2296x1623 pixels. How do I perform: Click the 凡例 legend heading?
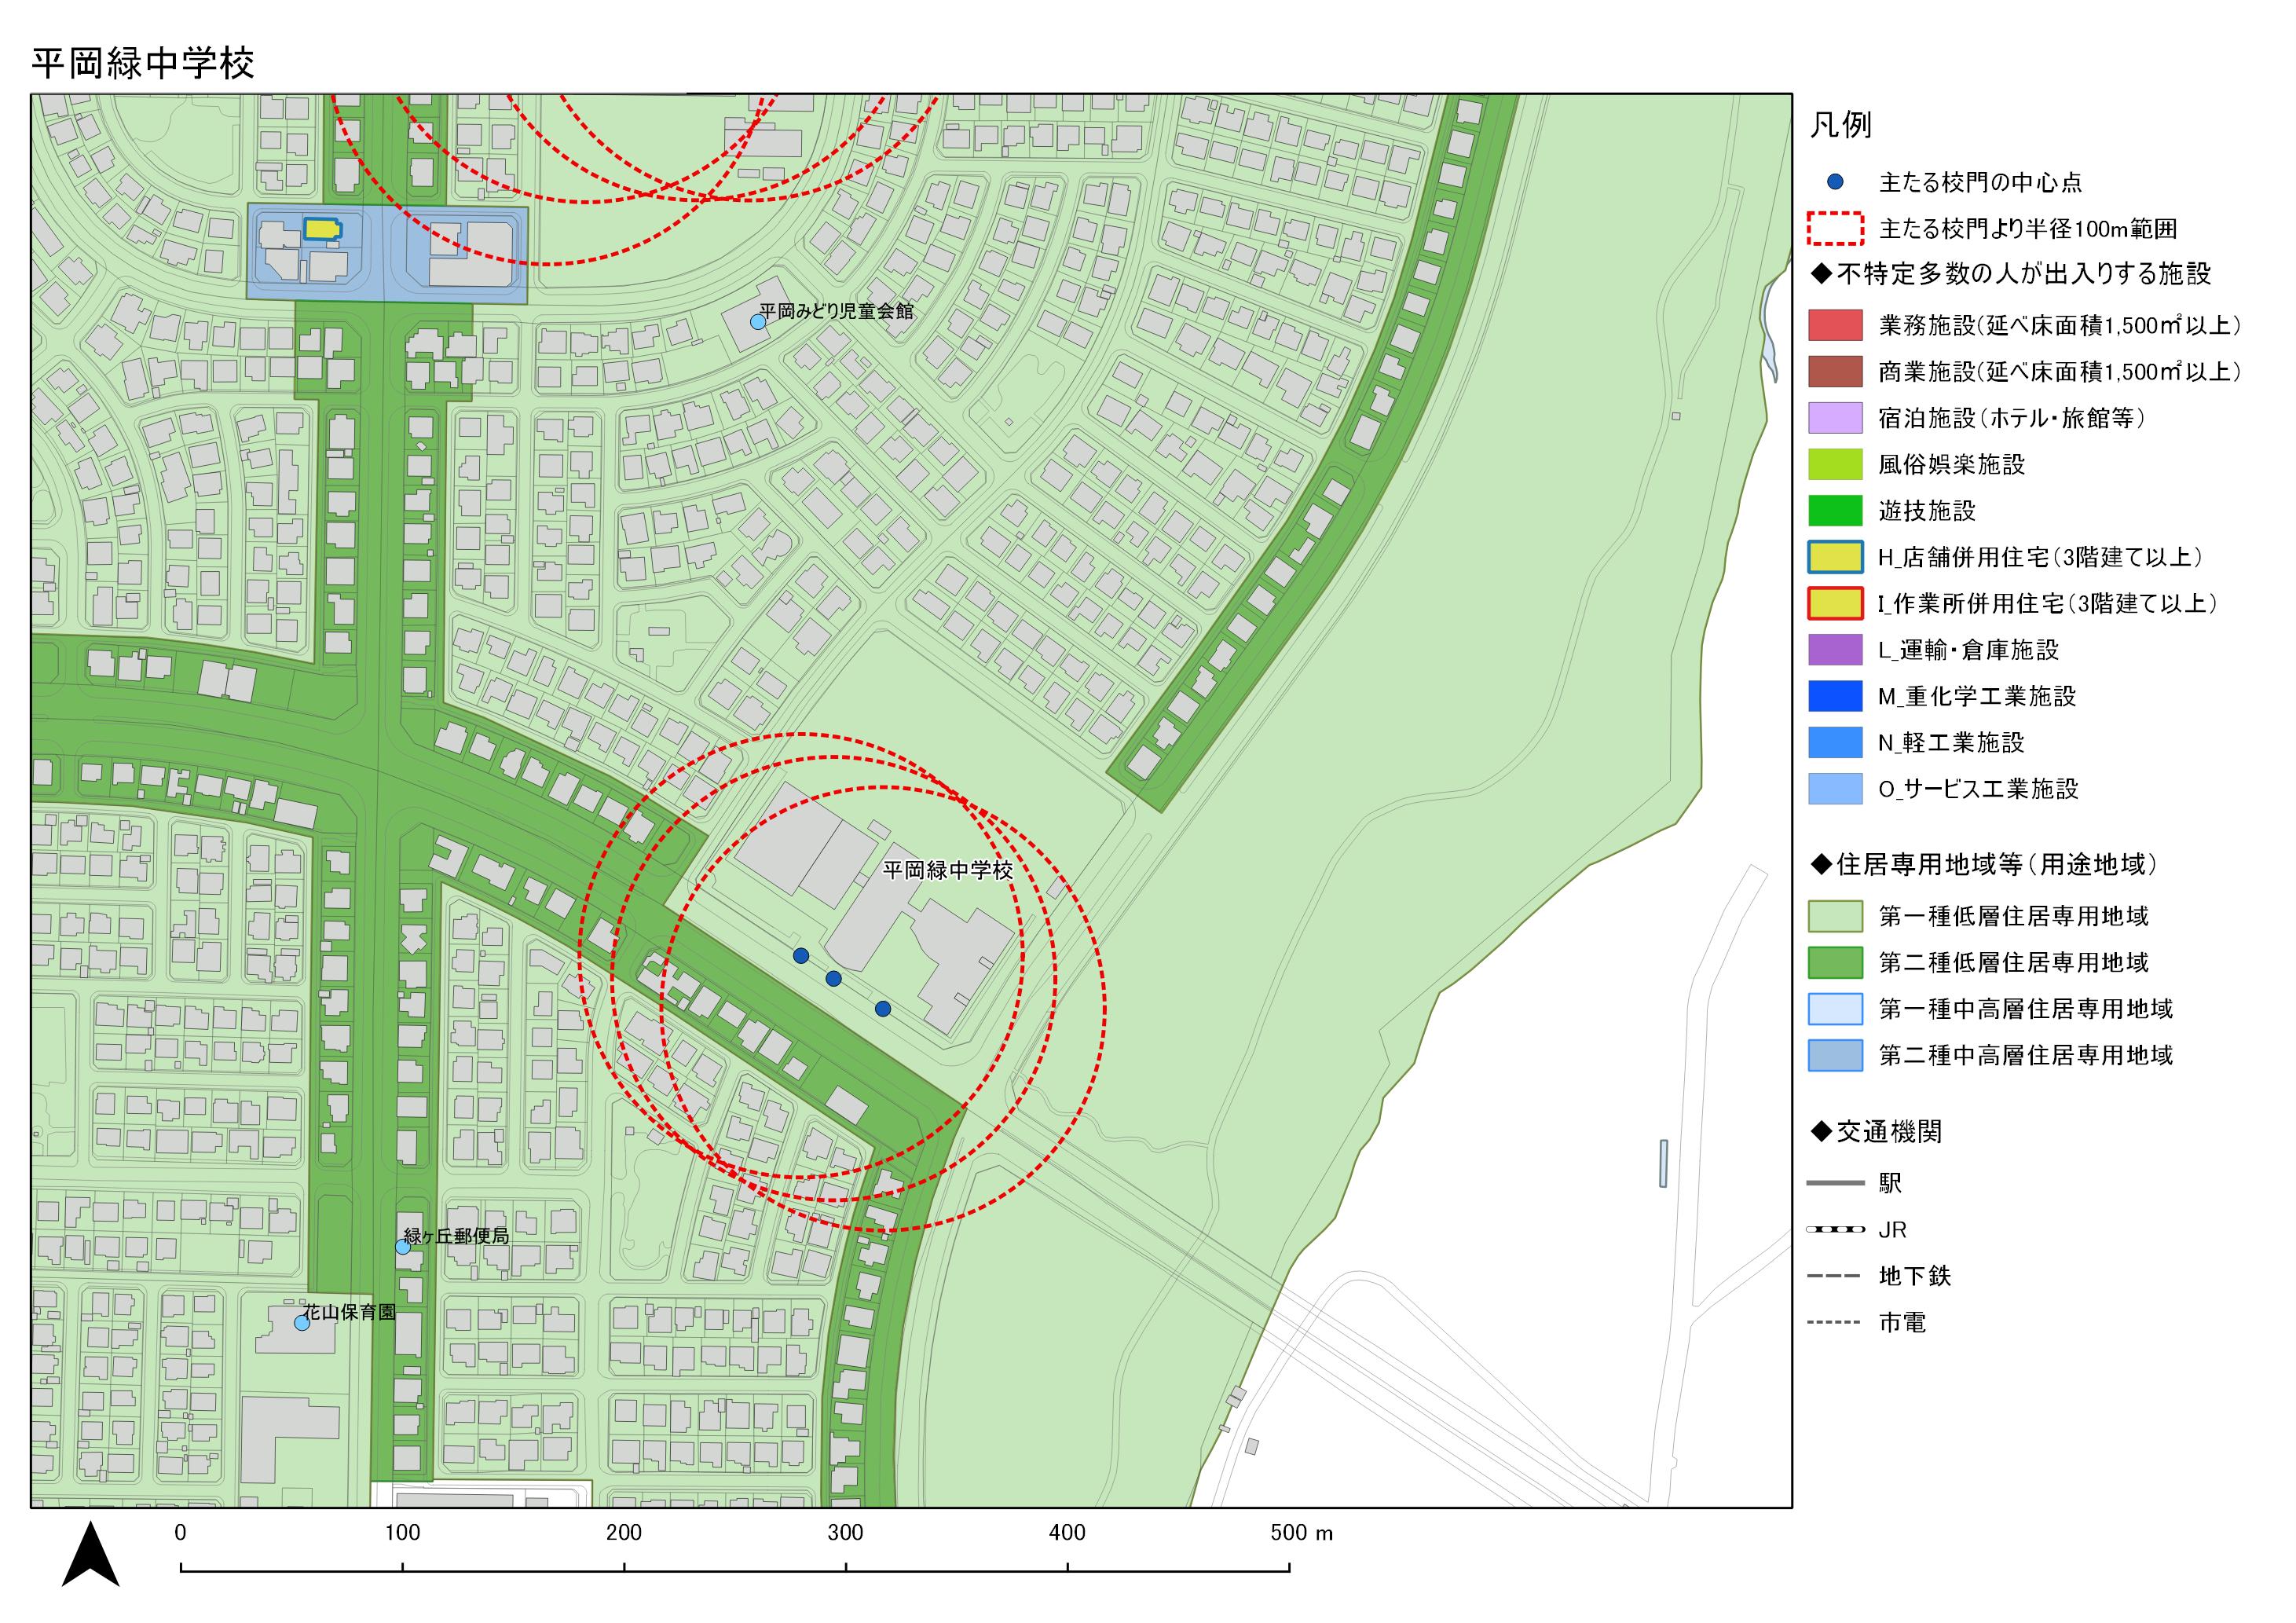(x=1840, y=125)
